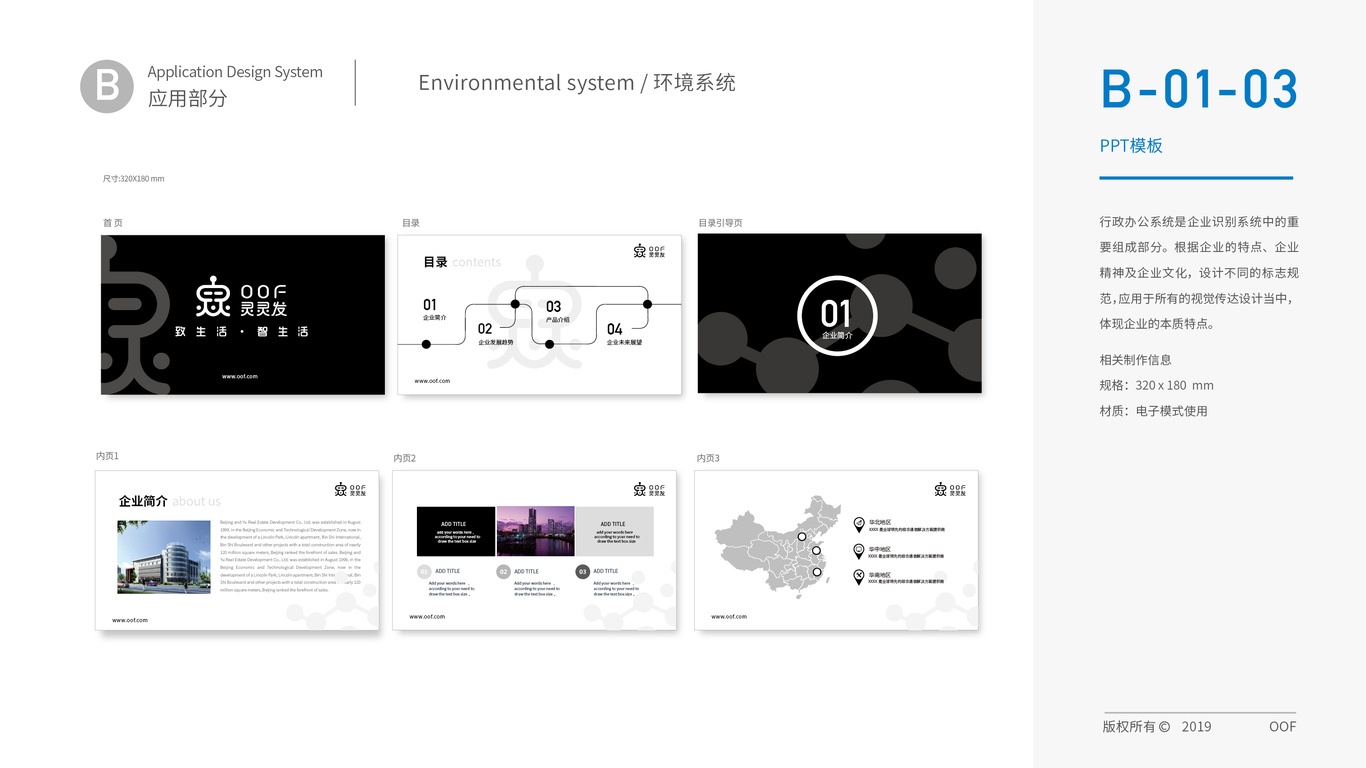This screenshot has width=1366, height=768.
Task: Click the gray 02 circle on the 内页2 slide
Action: click(503, 572)
